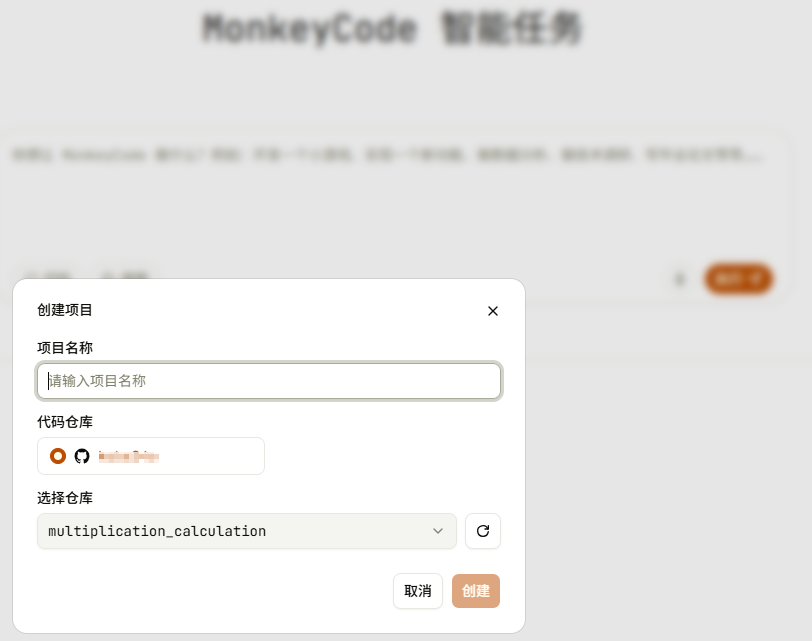Click the 创建项目 dialog title
Viewport: 812px width, 641px height.
(x=65, y=310)
